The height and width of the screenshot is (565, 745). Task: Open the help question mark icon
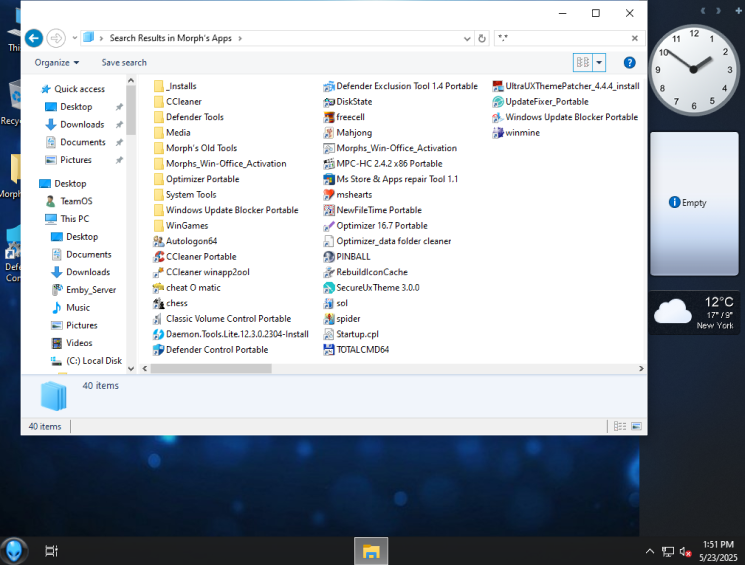coord(629,62)
